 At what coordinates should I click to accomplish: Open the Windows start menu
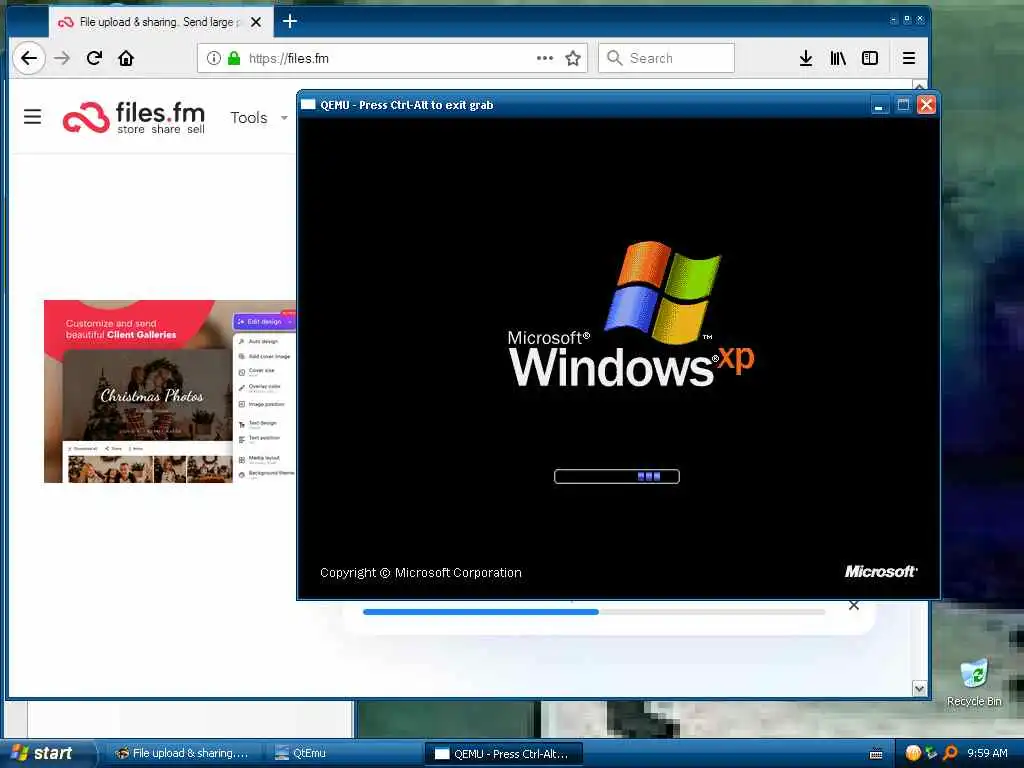47,753
